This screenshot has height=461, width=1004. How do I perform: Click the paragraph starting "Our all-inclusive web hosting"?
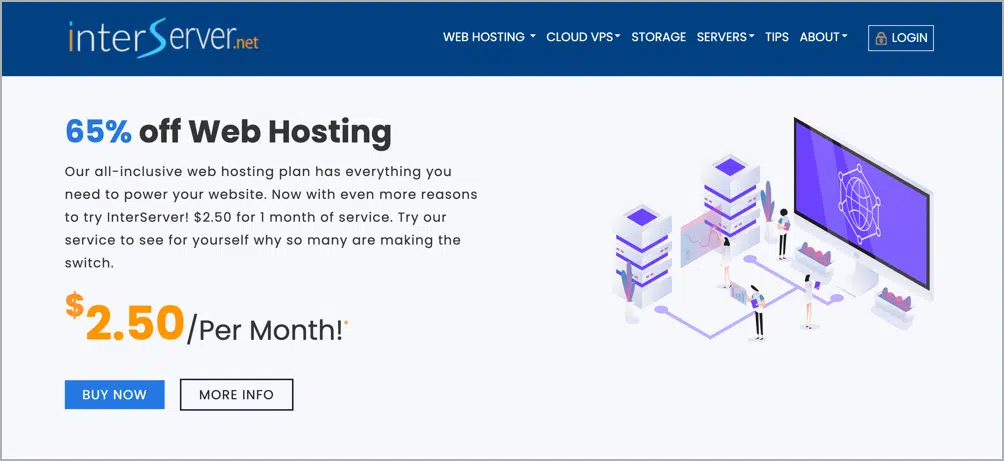[271, 217]
